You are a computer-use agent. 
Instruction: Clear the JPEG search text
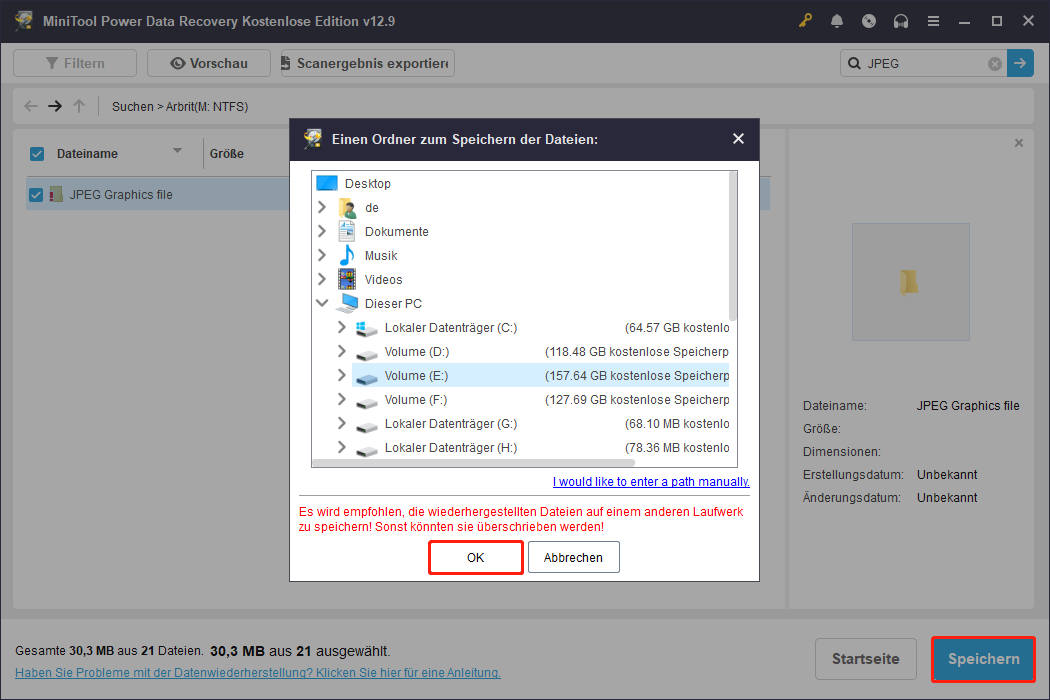point(994,64)
